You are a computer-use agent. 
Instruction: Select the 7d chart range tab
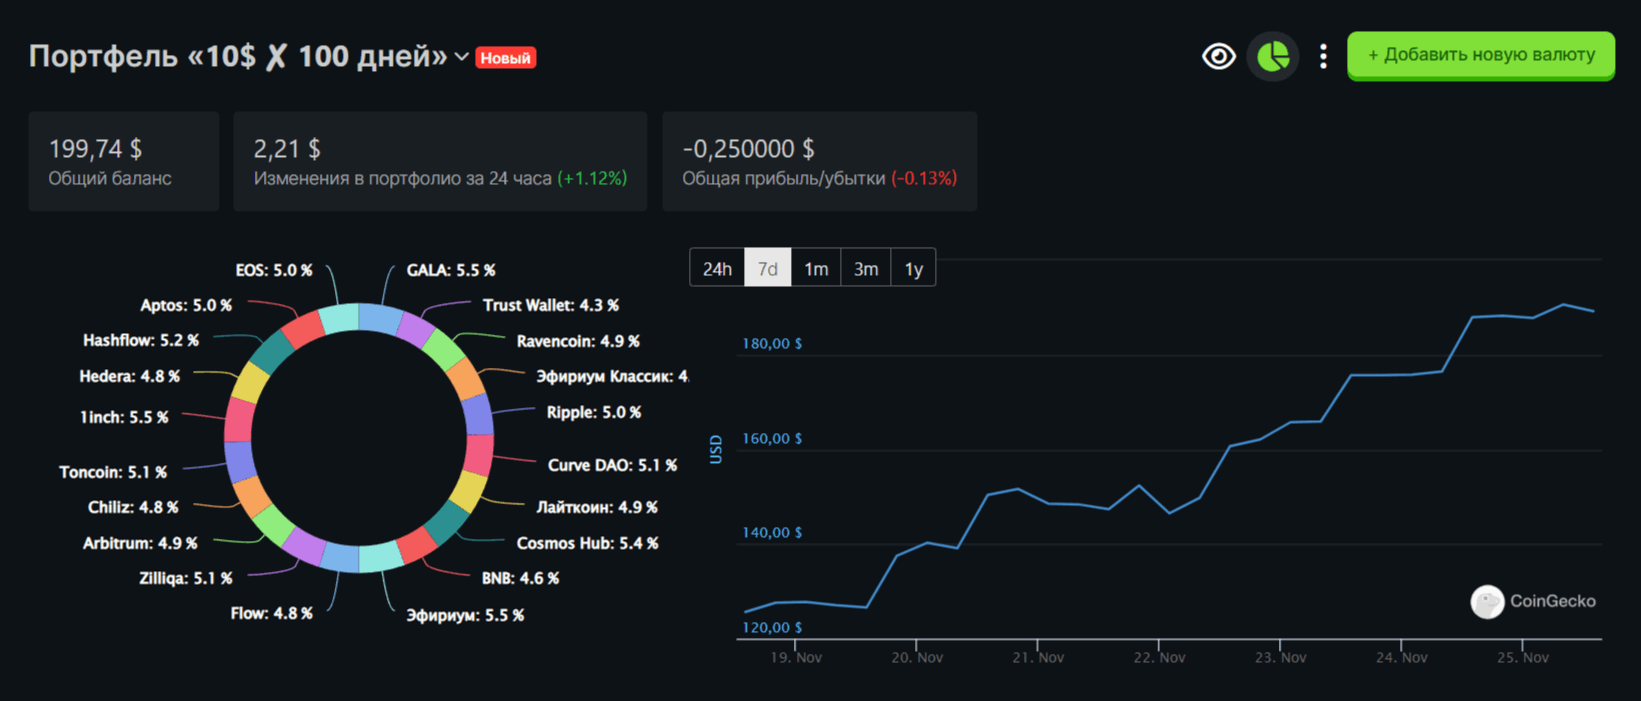[768, 268]
